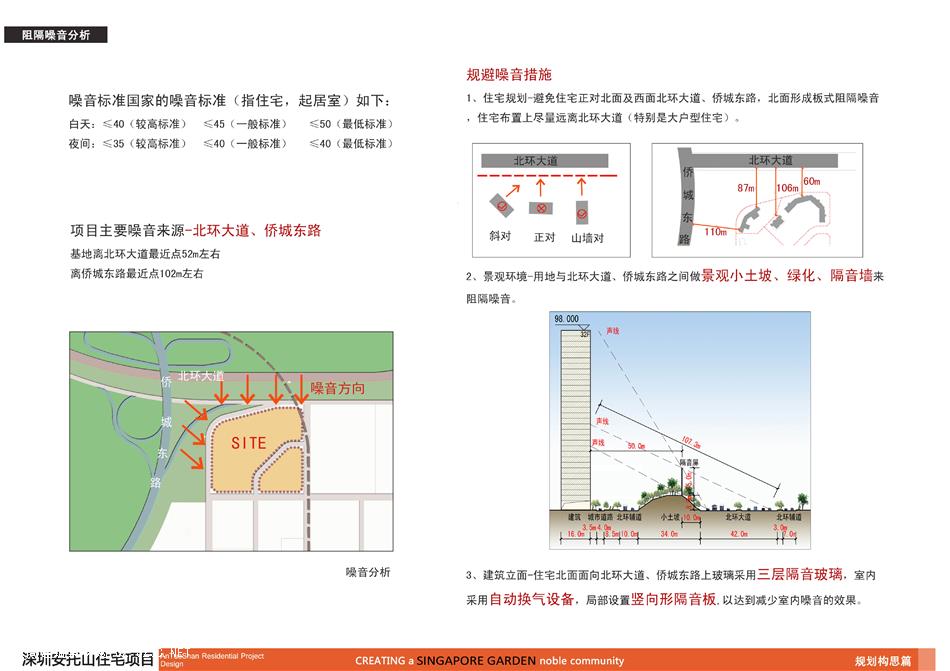Viewport: 950px width, 671px height.
Task: Click the red heading 规避噪音措施
Action: point(509,74)
